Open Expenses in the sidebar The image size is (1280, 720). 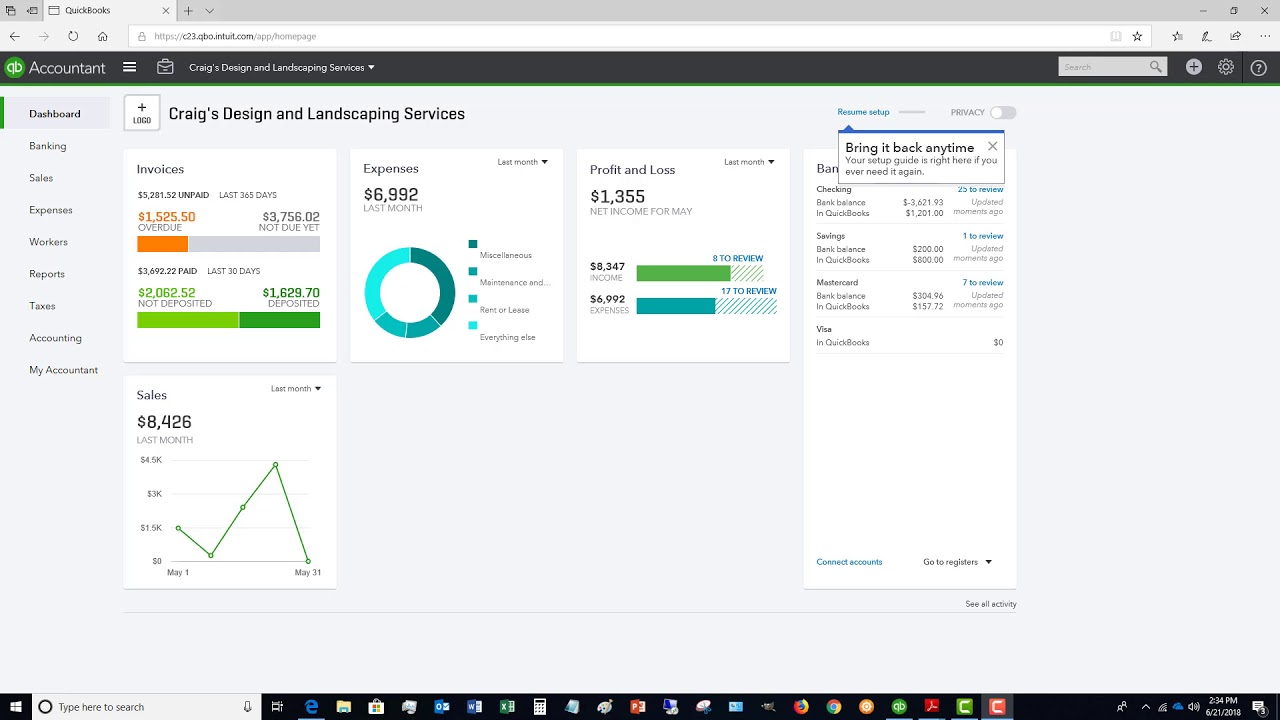pos(51,210)
